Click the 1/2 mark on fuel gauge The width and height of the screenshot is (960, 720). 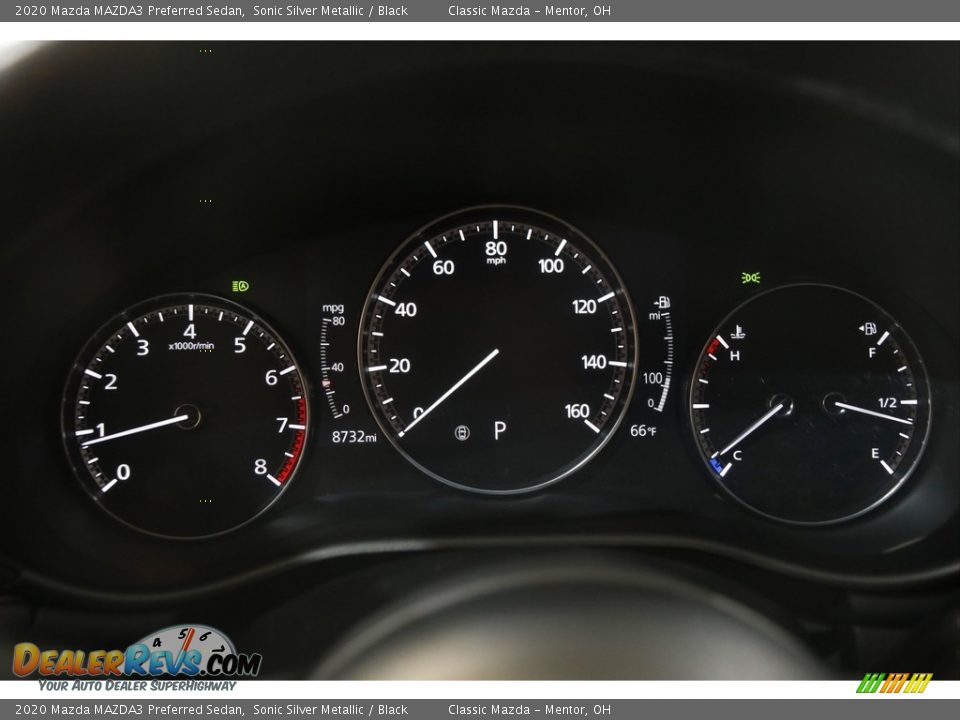coord(887,403)
